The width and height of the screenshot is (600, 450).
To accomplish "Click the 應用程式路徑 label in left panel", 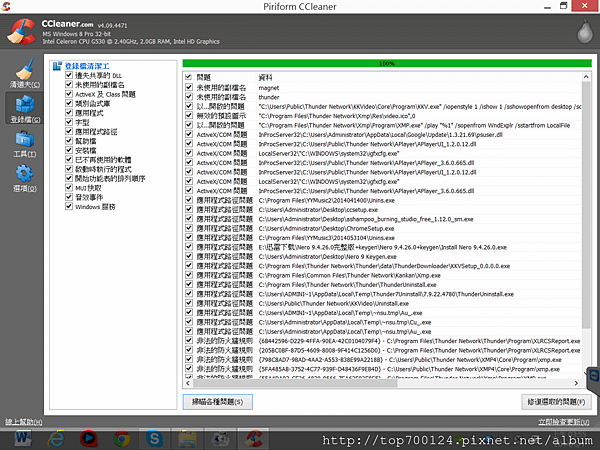I will [96, 132].
